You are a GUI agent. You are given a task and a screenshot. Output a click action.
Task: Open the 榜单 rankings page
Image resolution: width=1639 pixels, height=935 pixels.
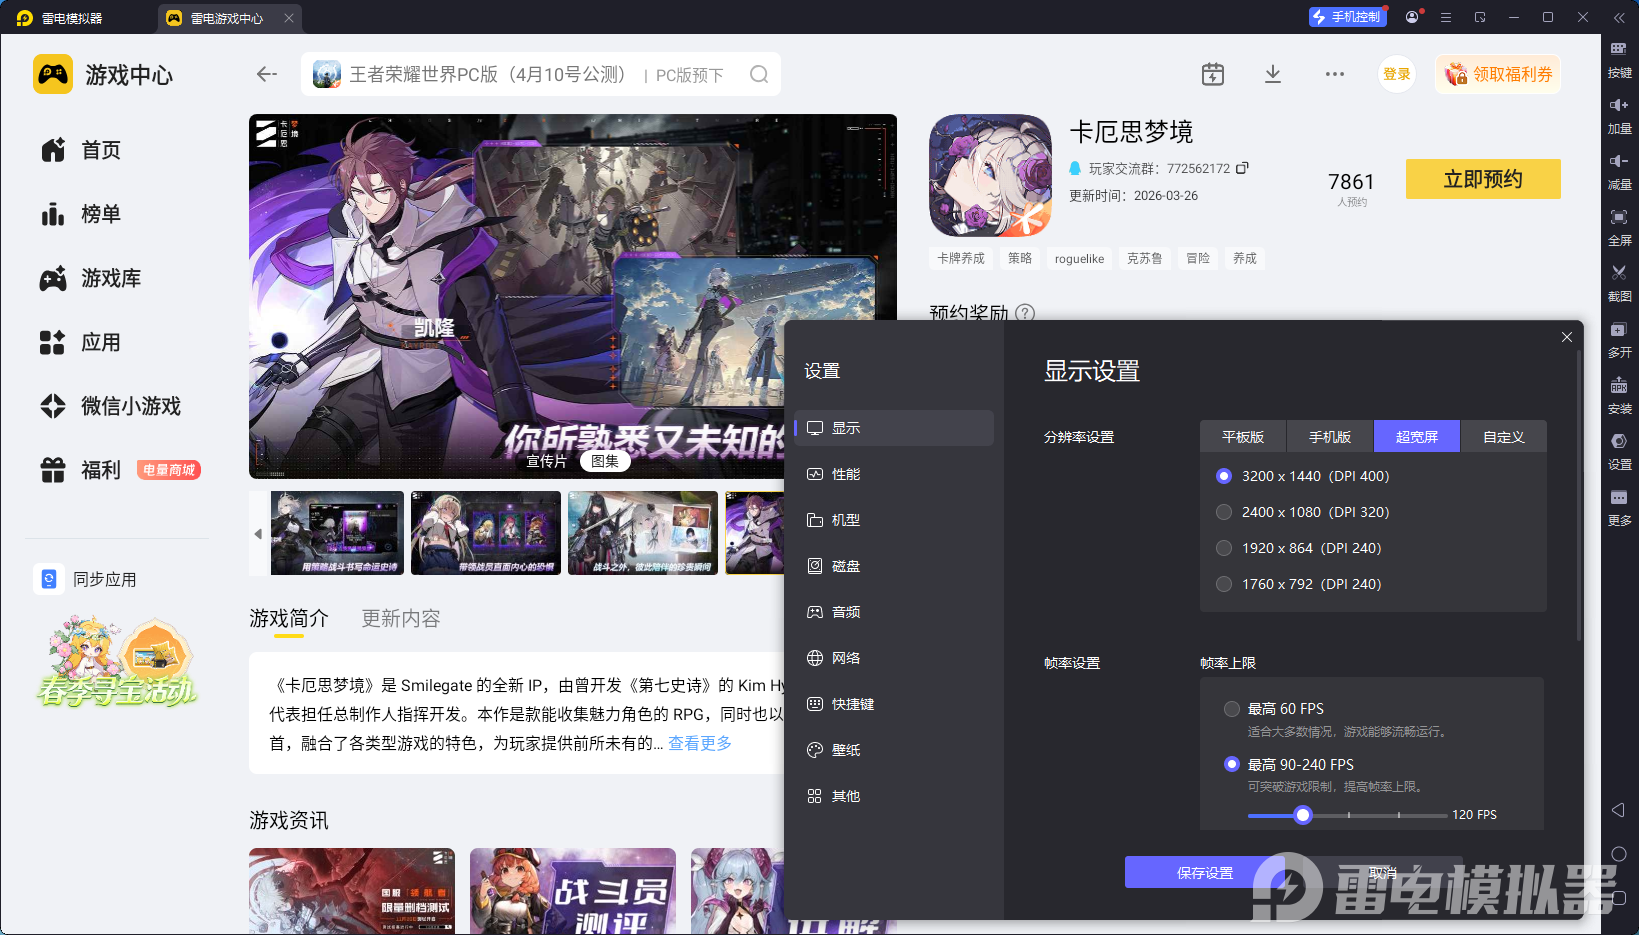[81, 214]
